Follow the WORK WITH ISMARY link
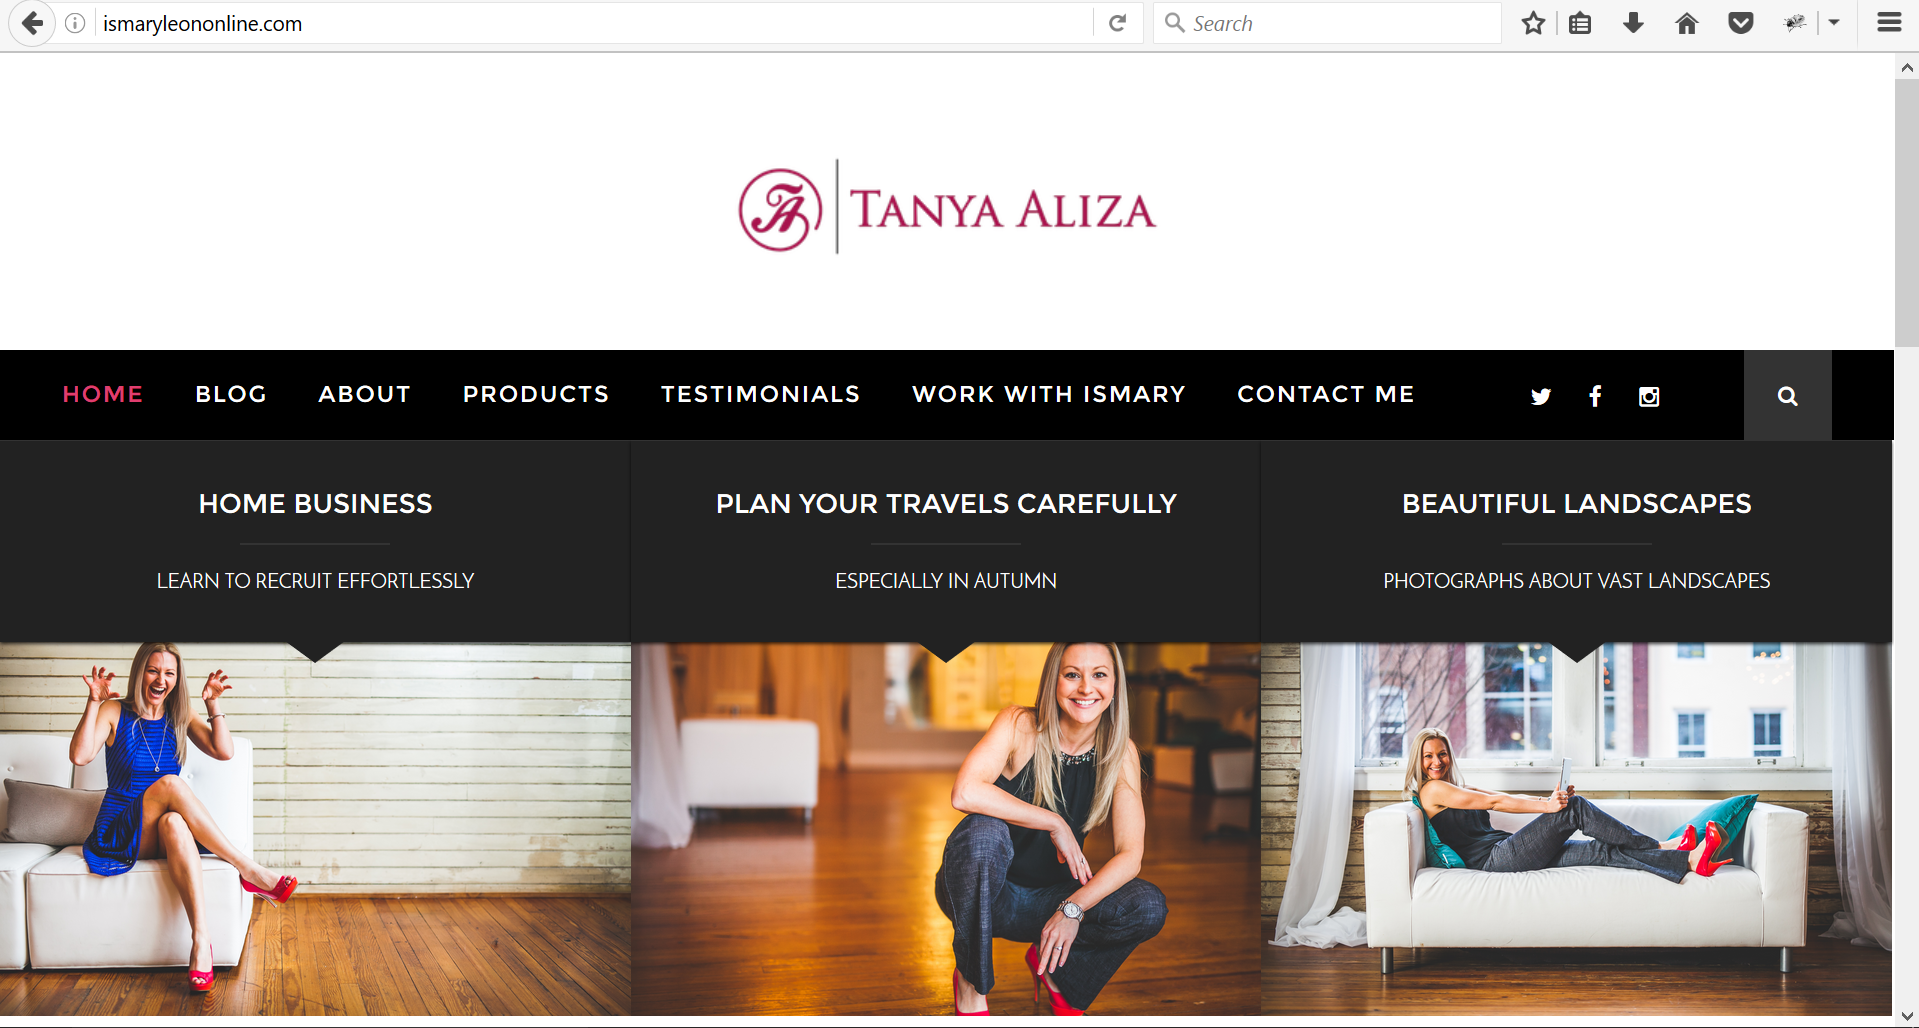 [x=1048, y=394]
